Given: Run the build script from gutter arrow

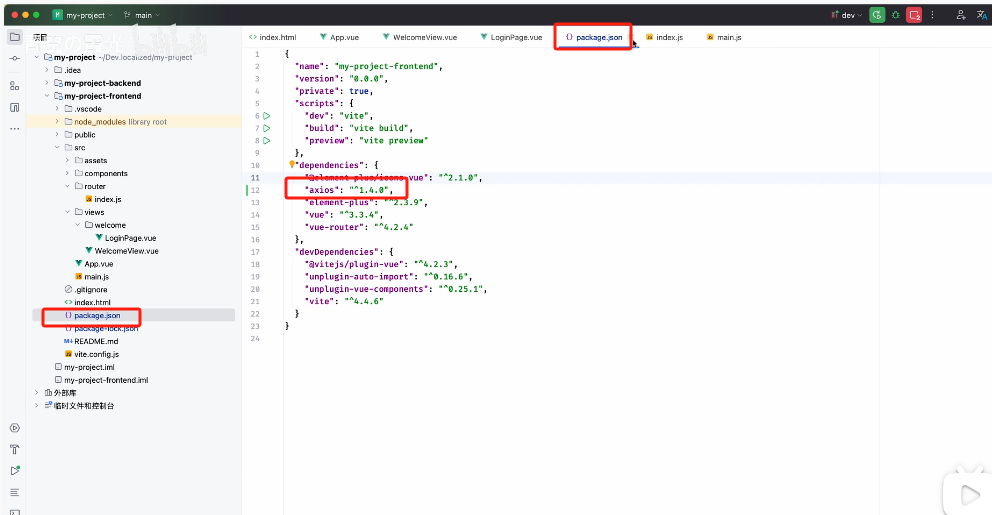Looking at the screenshot, I should (267, 128).
